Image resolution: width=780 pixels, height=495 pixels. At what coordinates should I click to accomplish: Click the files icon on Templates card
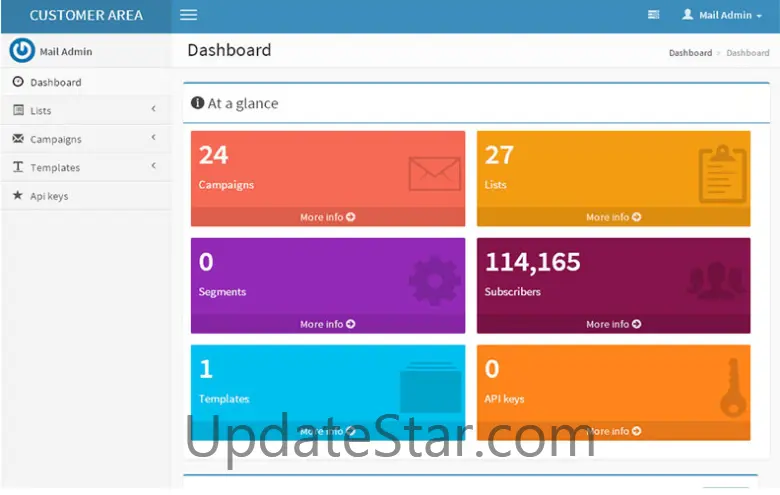coord(431,387)
